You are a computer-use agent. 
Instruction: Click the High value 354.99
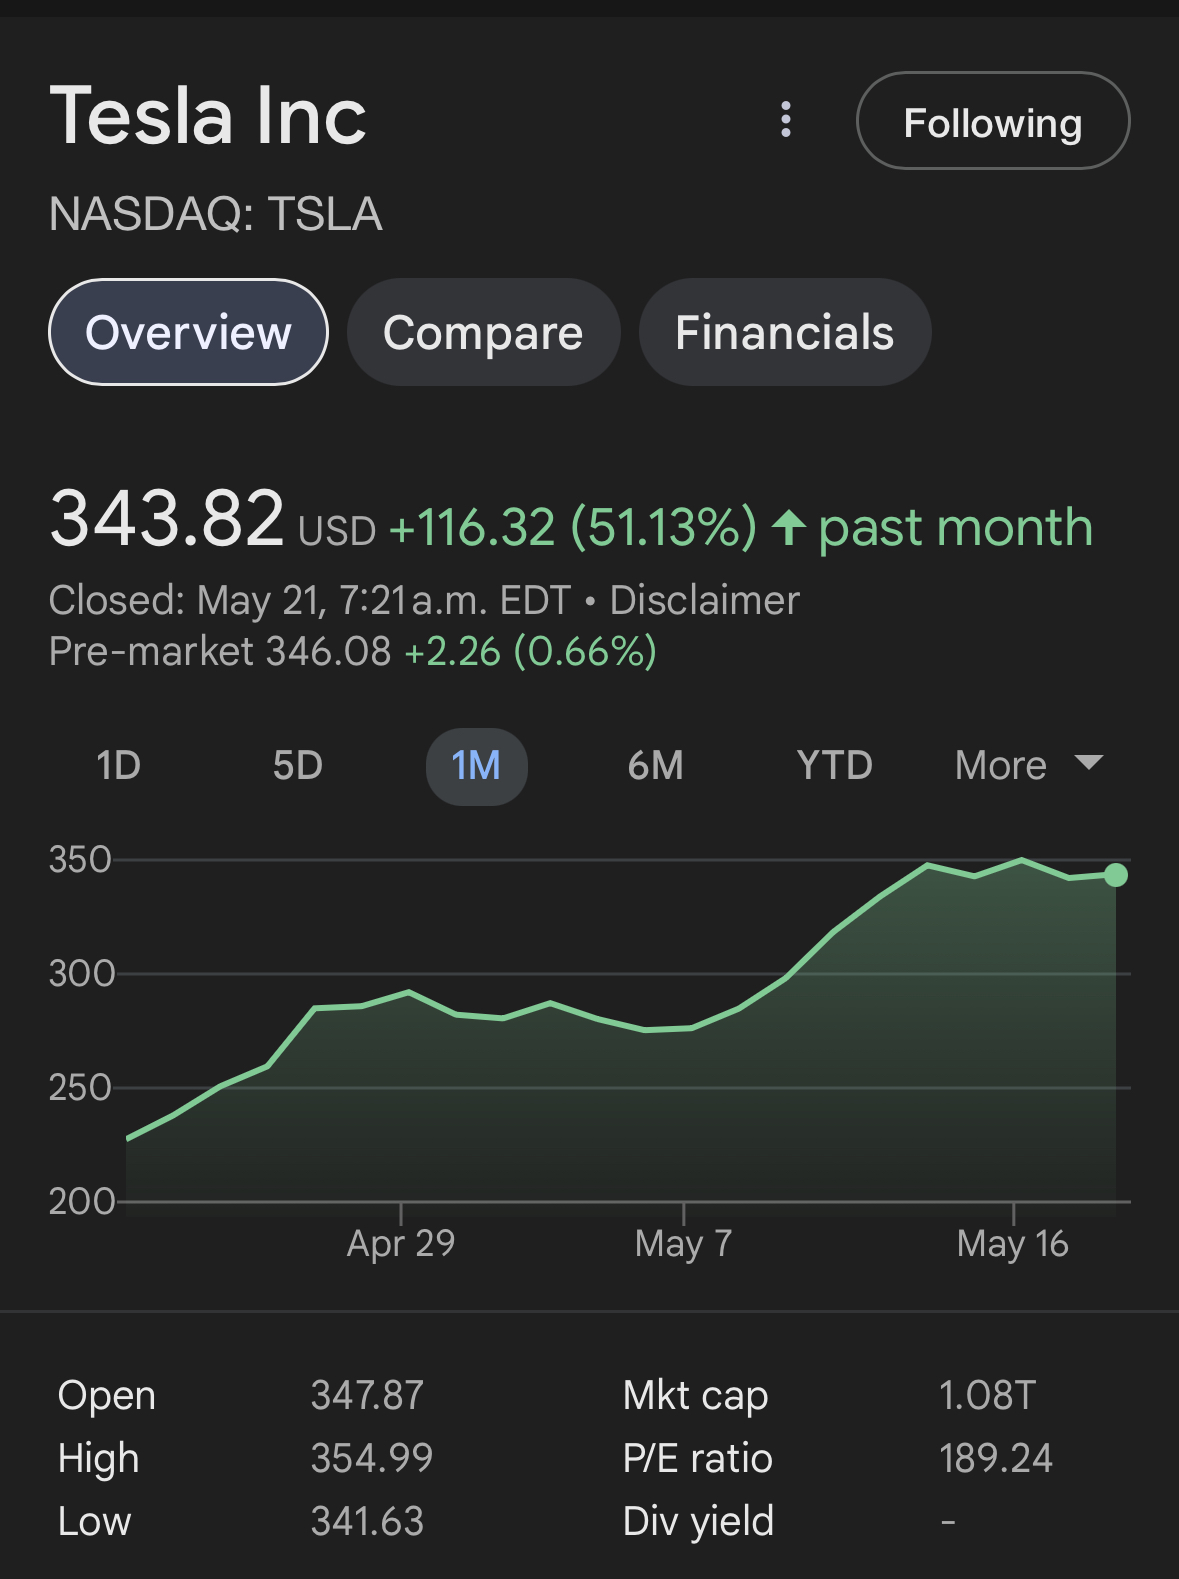click(372, 1458)
